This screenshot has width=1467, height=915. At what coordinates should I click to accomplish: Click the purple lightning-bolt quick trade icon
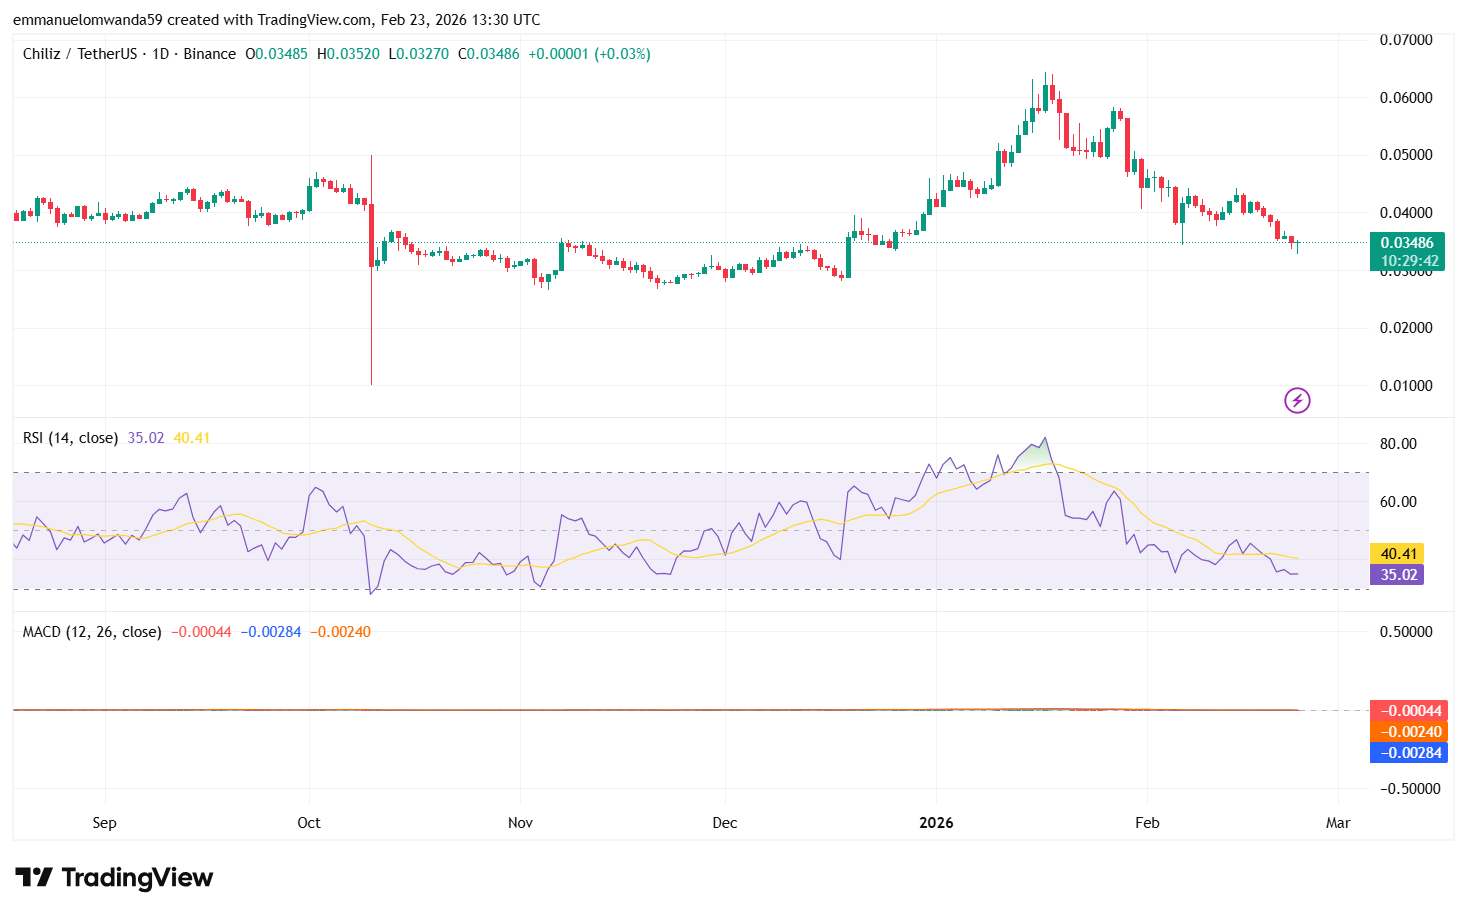click(1296, 400)
